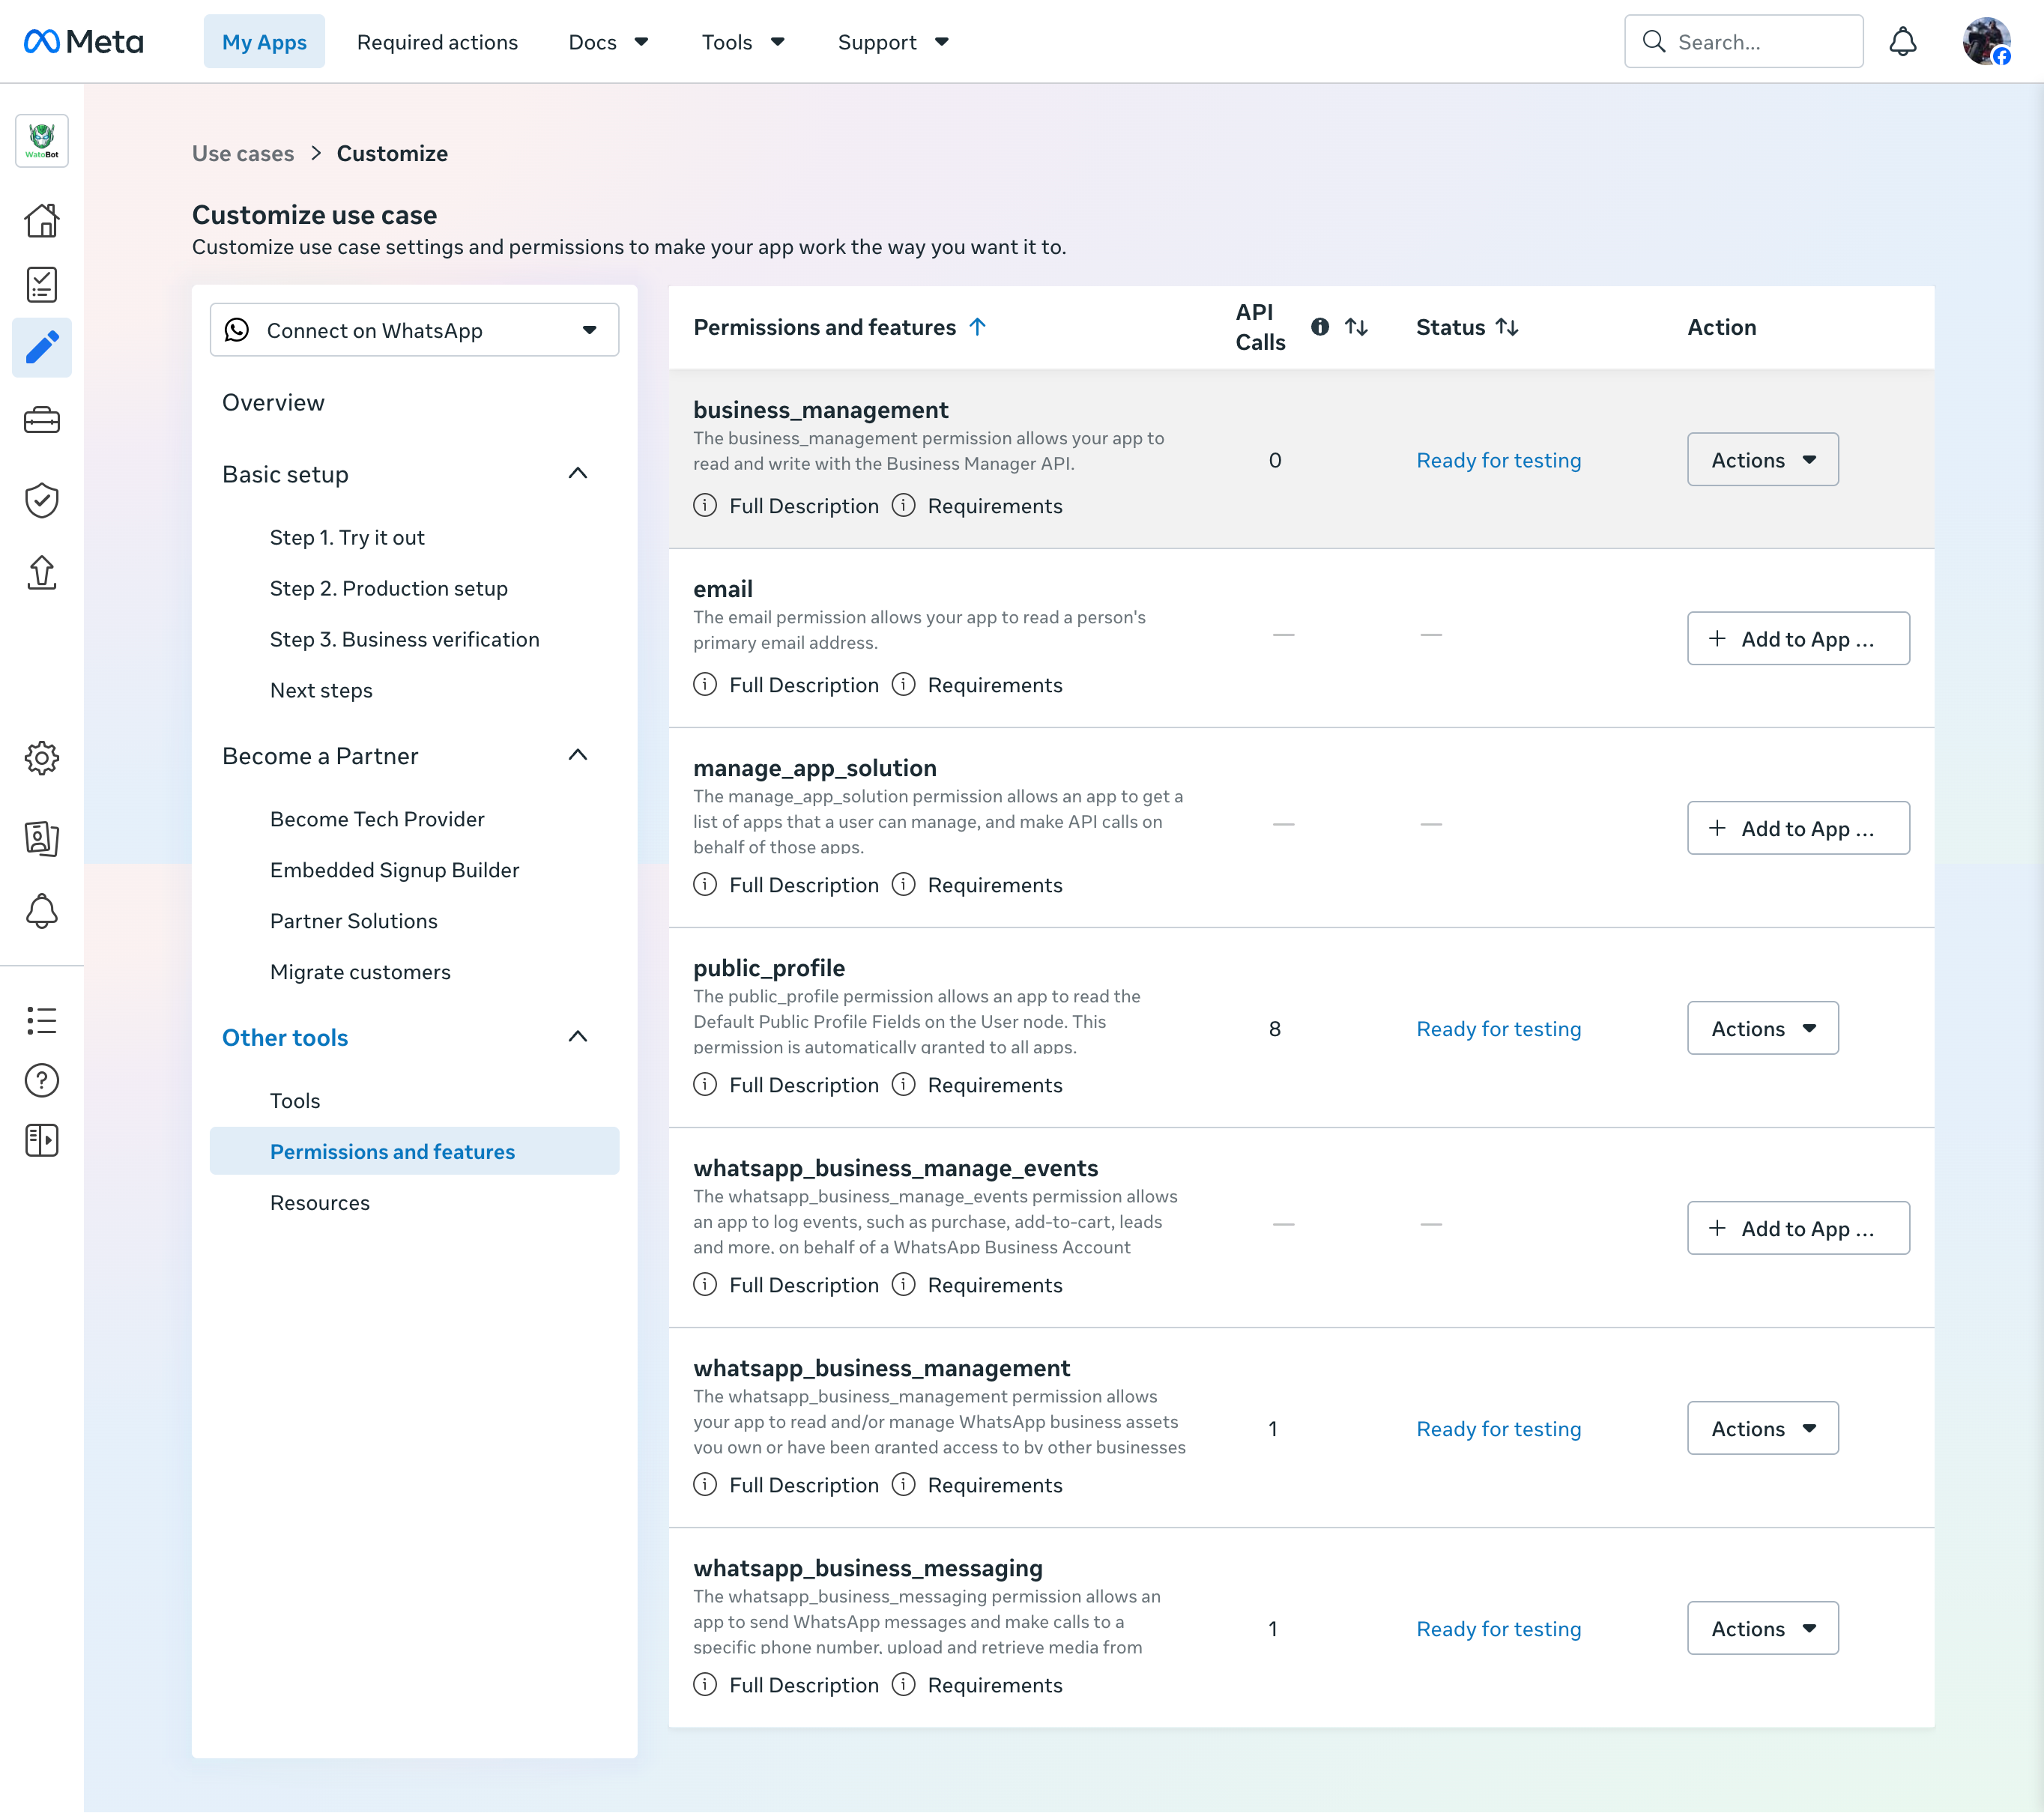Image resolution: width=2044 pixels, height=1813 pixels.
Task: Open Actions dropdown for business_management
Action: (x=1763, y=460)
